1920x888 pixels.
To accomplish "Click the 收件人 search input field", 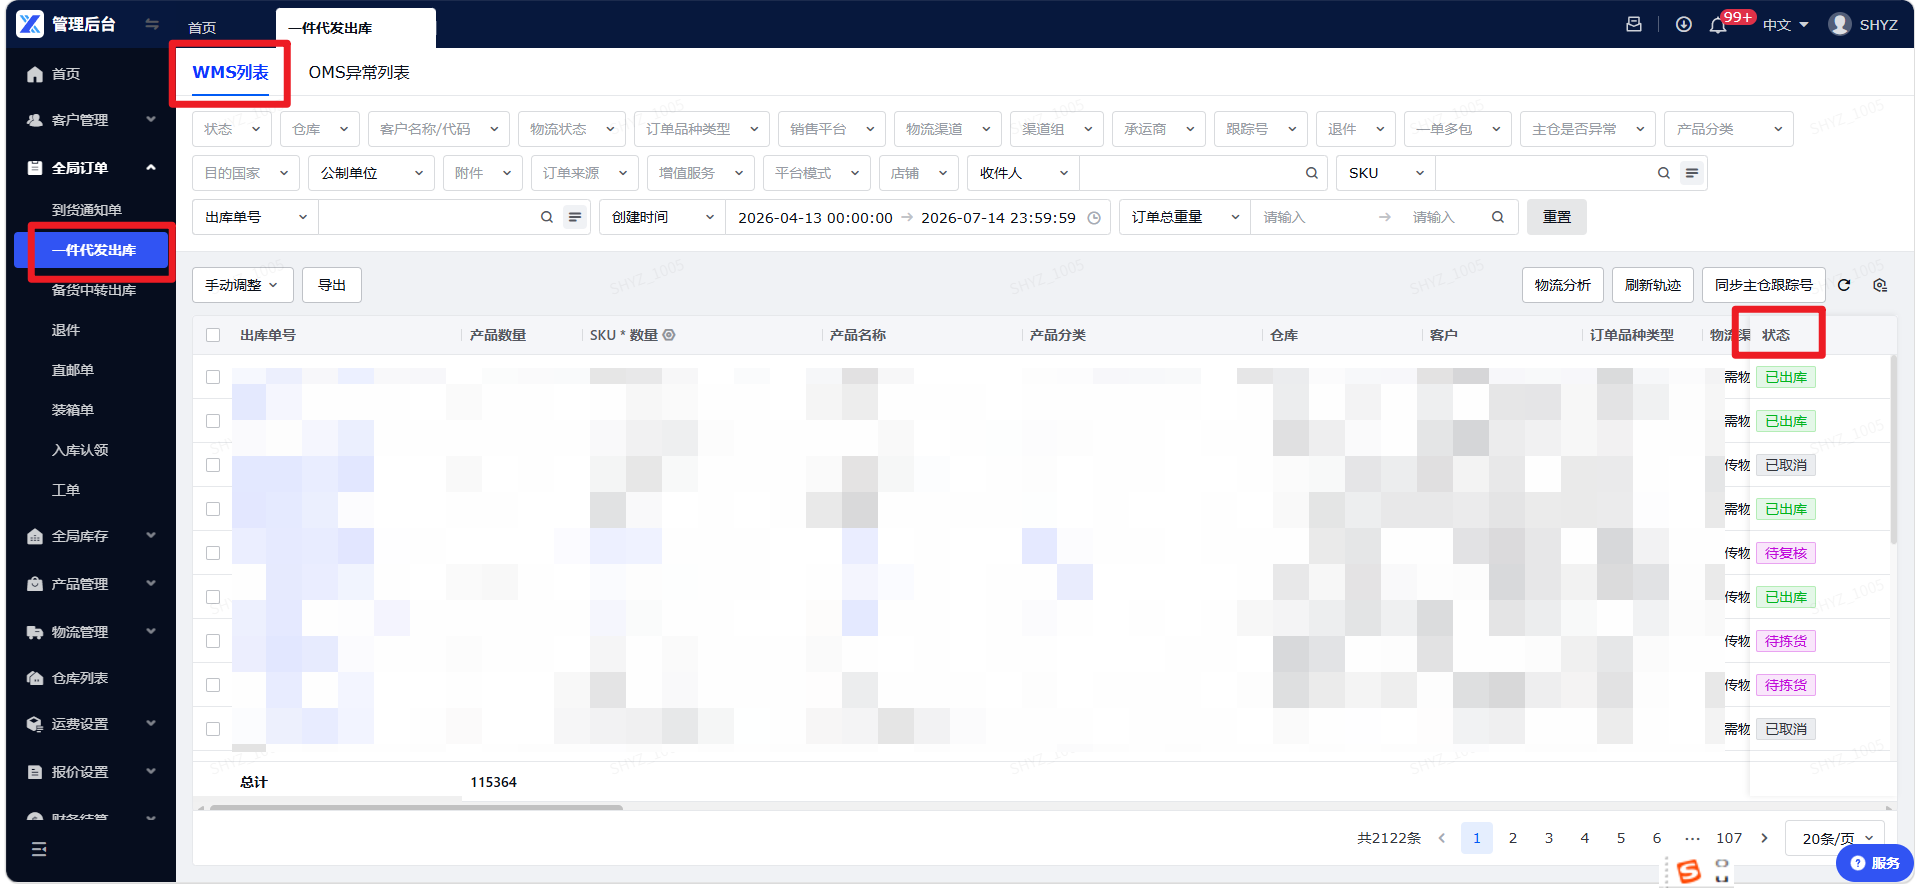I will [1190, 173].
